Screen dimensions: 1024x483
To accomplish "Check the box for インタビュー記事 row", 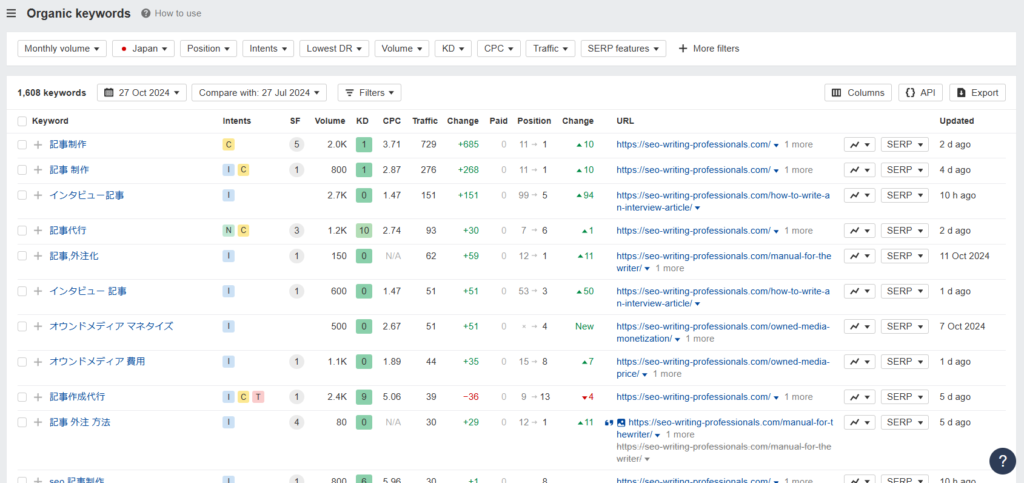I will pyautogui.click(x=22, y=195).
